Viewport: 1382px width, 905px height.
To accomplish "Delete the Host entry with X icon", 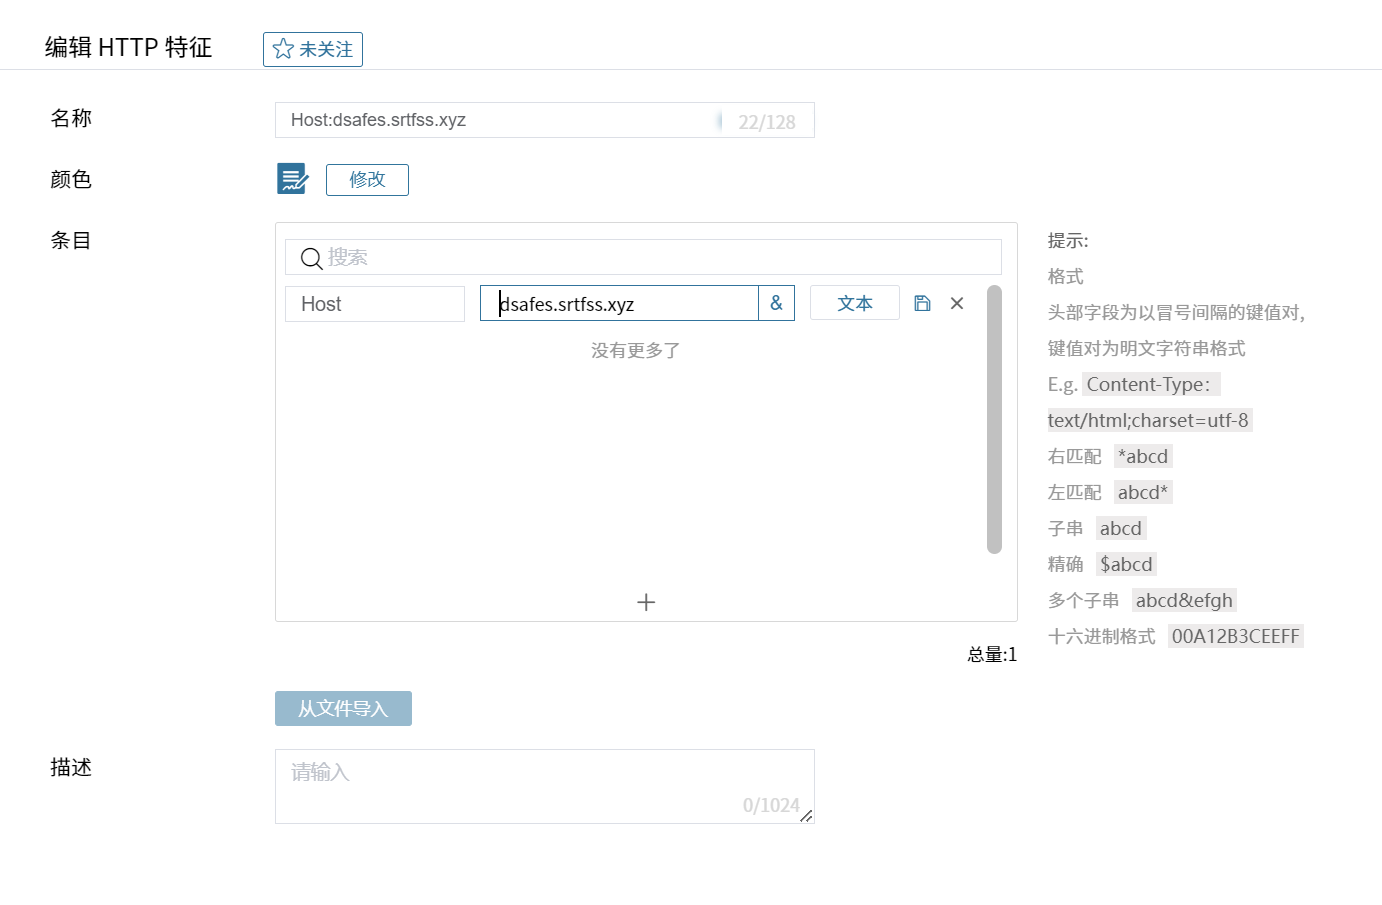I will click(x=957, y=303).
